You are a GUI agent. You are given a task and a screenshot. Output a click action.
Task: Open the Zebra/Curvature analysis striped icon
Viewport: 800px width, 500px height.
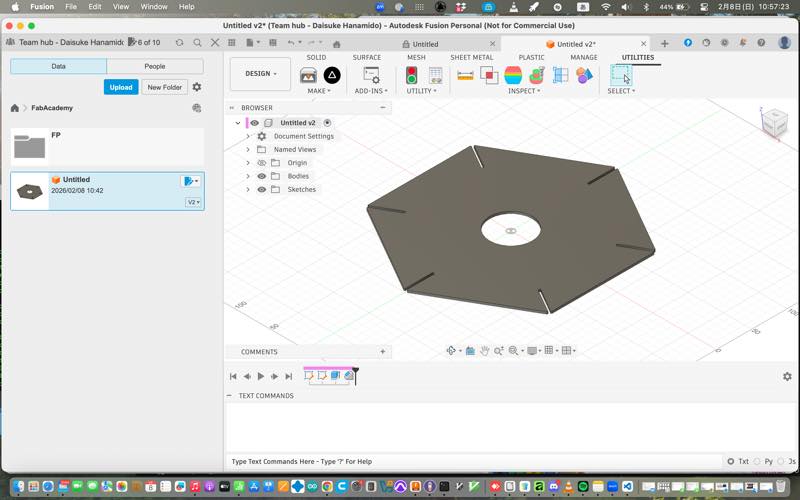tap(513, 75)
